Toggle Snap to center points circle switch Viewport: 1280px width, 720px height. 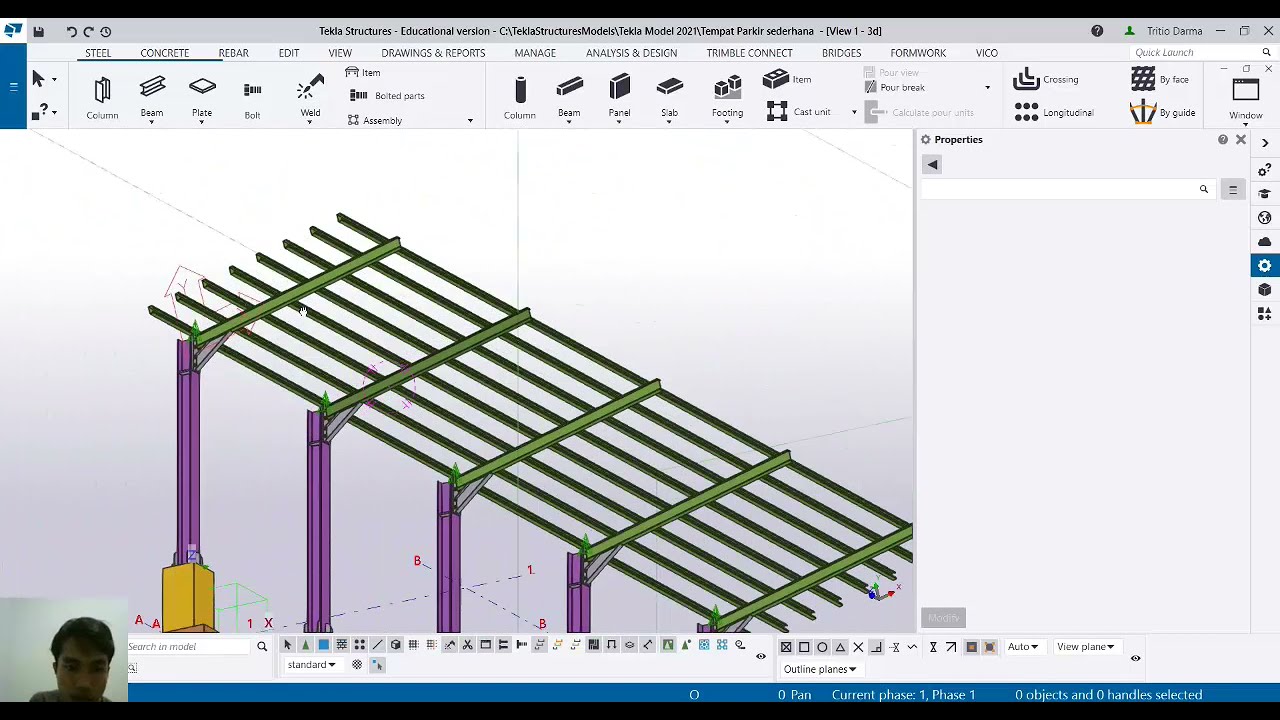(822, 647)
